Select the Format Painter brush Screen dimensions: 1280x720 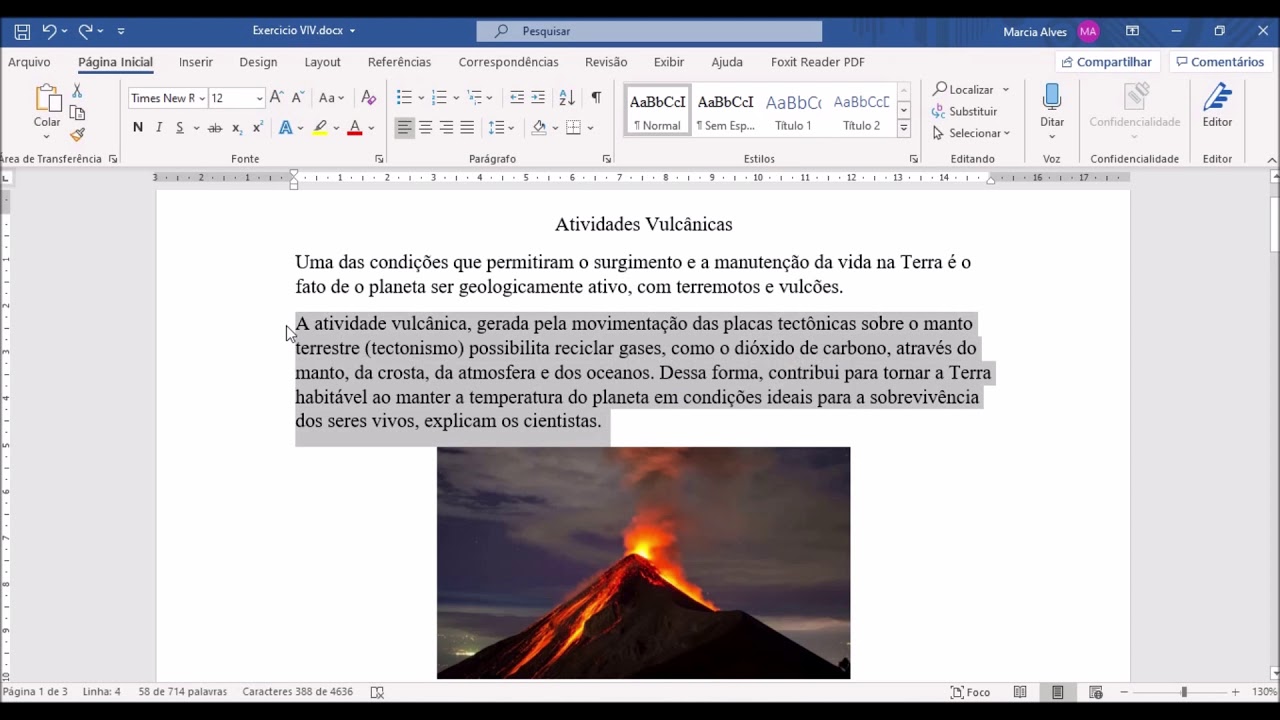(77, 134)
